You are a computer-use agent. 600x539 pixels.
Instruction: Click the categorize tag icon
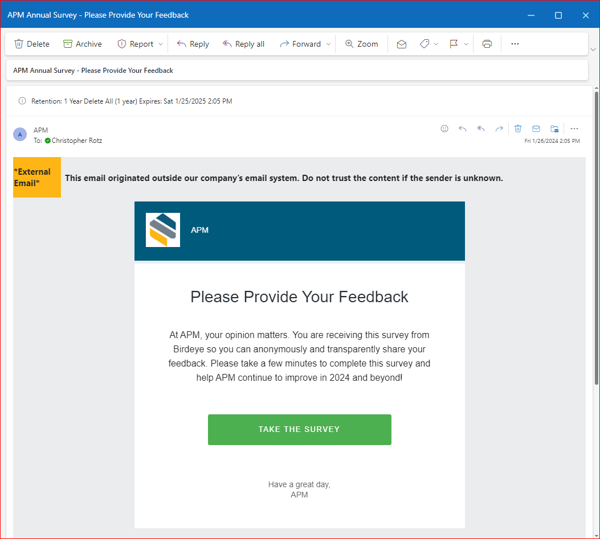(x=424, y=44)
